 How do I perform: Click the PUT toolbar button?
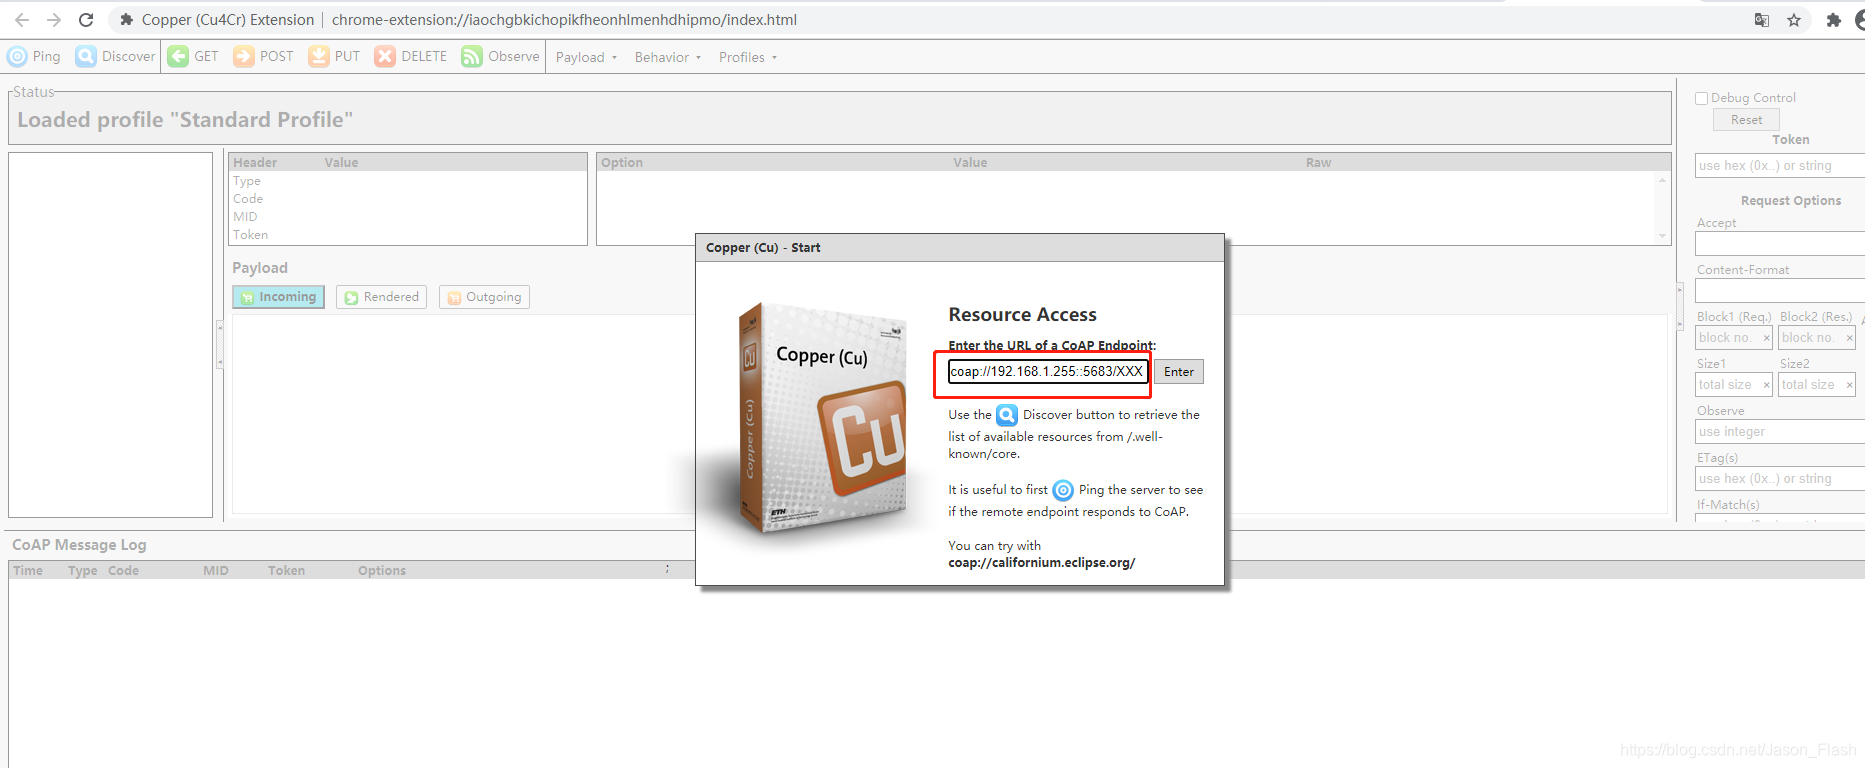coord(335,57)
